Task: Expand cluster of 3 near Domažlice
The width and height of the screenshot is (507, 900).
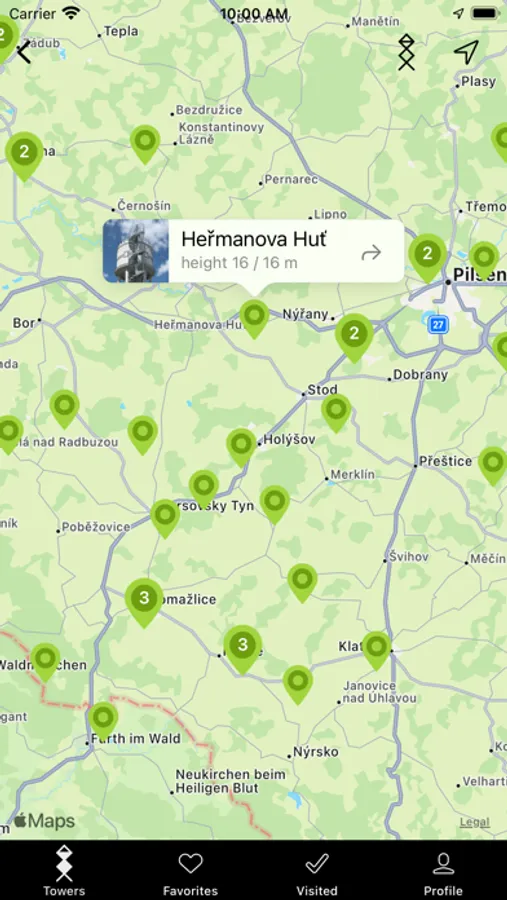Action: [x=144, y=602]
